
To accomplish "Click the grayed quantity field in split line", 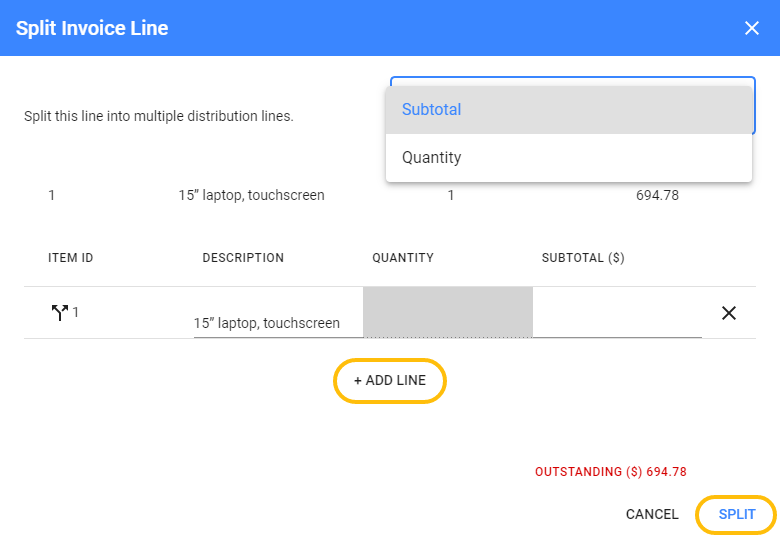I will click(x=448, y=312).
